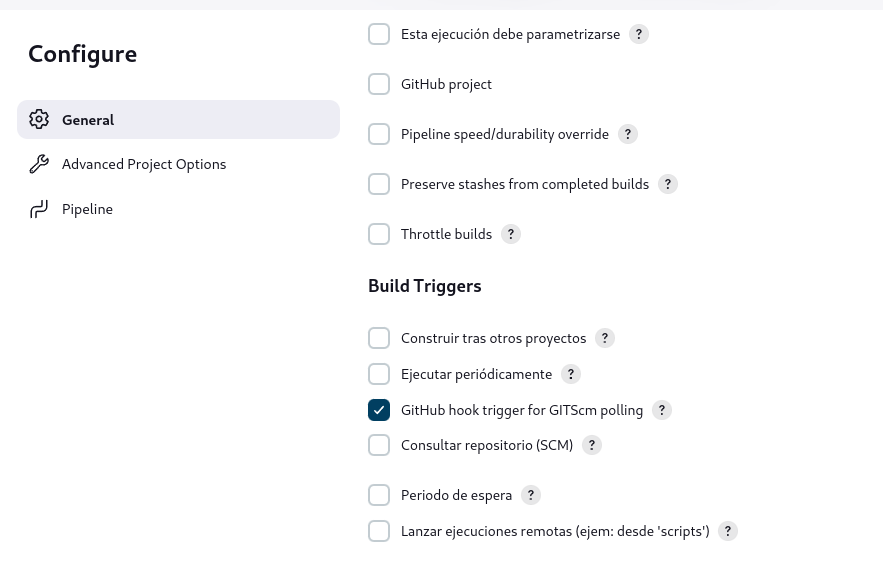Image resolution: width=883 pixels, height=565 pixels.
Task: Click the General gear icon
Action: click(x=39, y=119)
